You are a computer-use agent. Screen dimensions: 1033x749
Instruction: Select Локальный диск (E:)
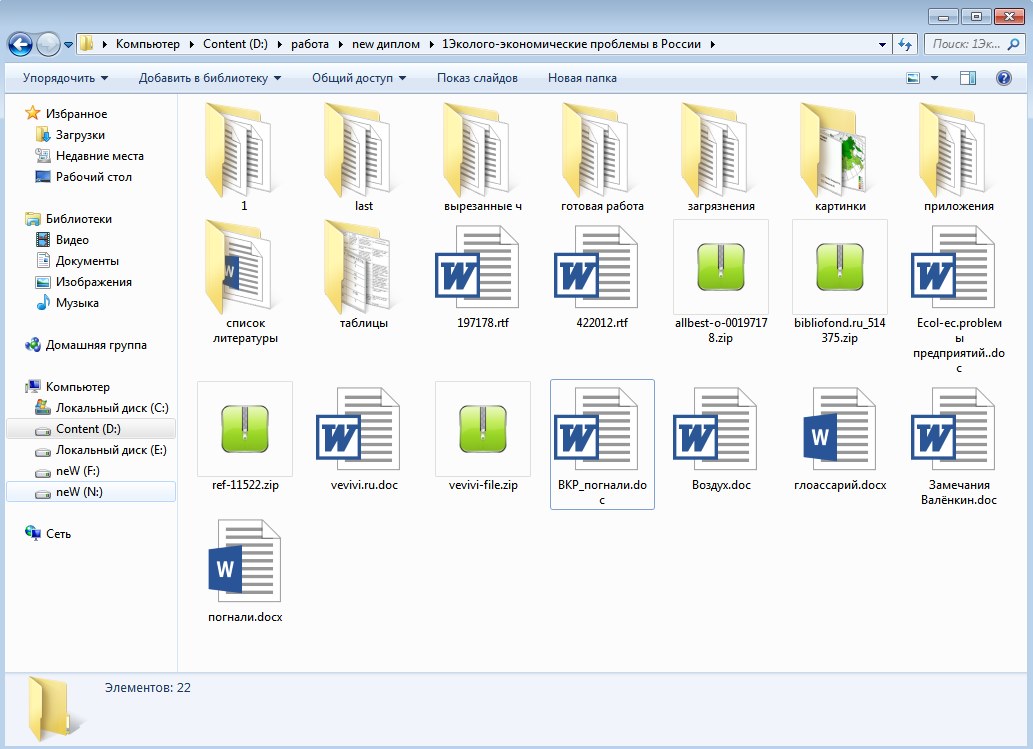[x=111, y=450]
